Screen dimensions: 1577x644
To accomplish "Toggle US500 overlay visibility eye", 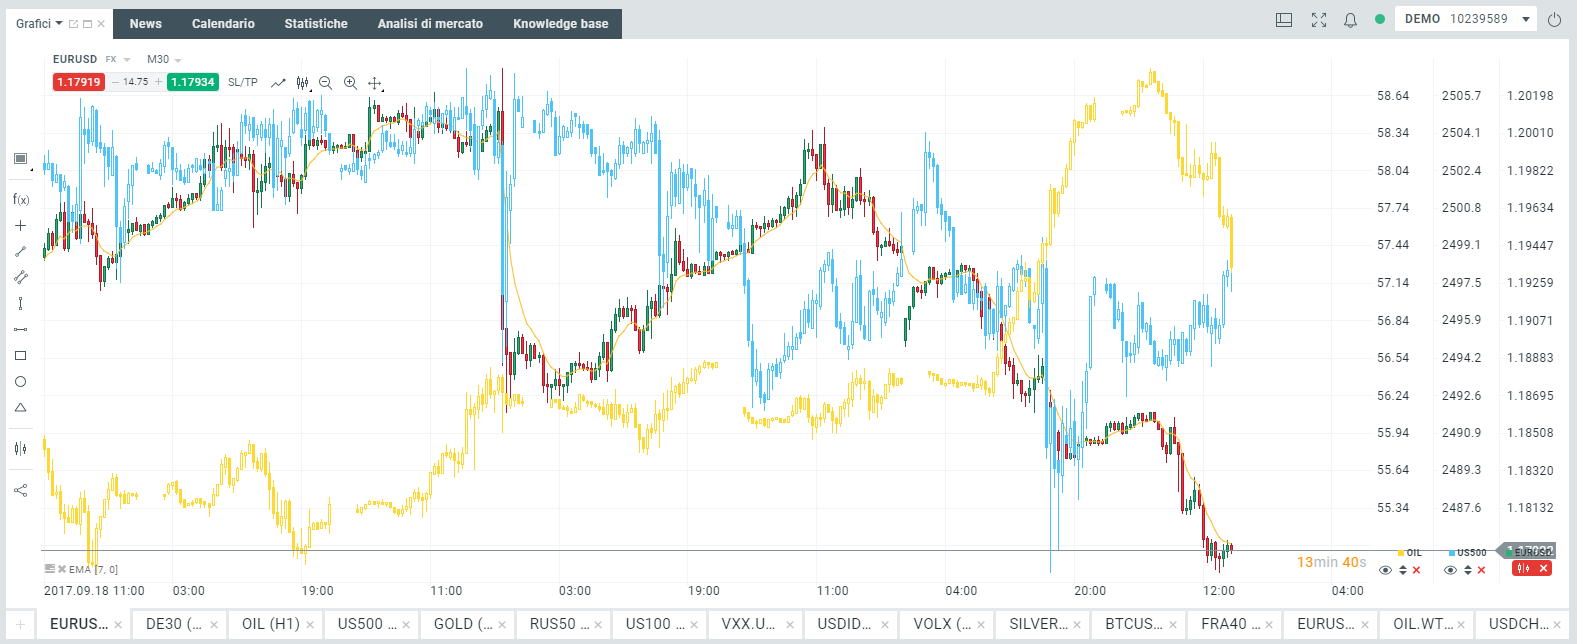I will [x=1450, y=570].
